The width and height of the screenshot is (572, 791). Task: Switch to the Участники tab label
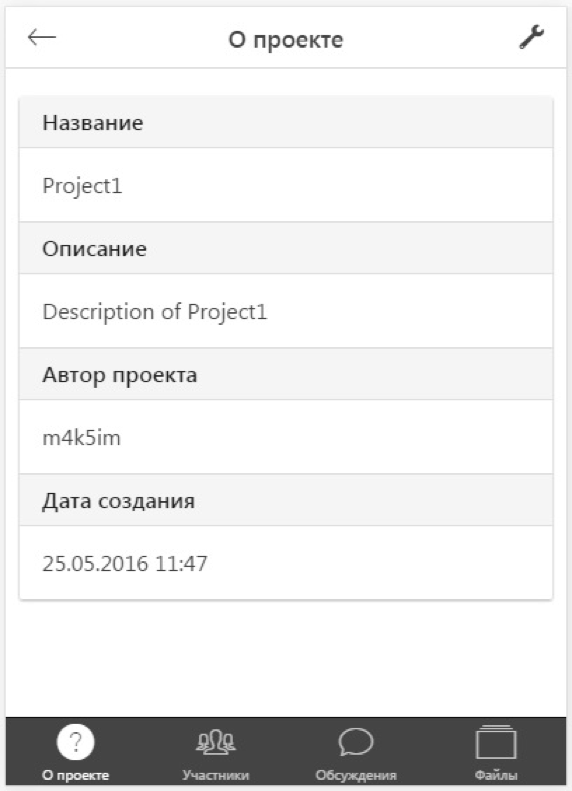pos(215,775)
